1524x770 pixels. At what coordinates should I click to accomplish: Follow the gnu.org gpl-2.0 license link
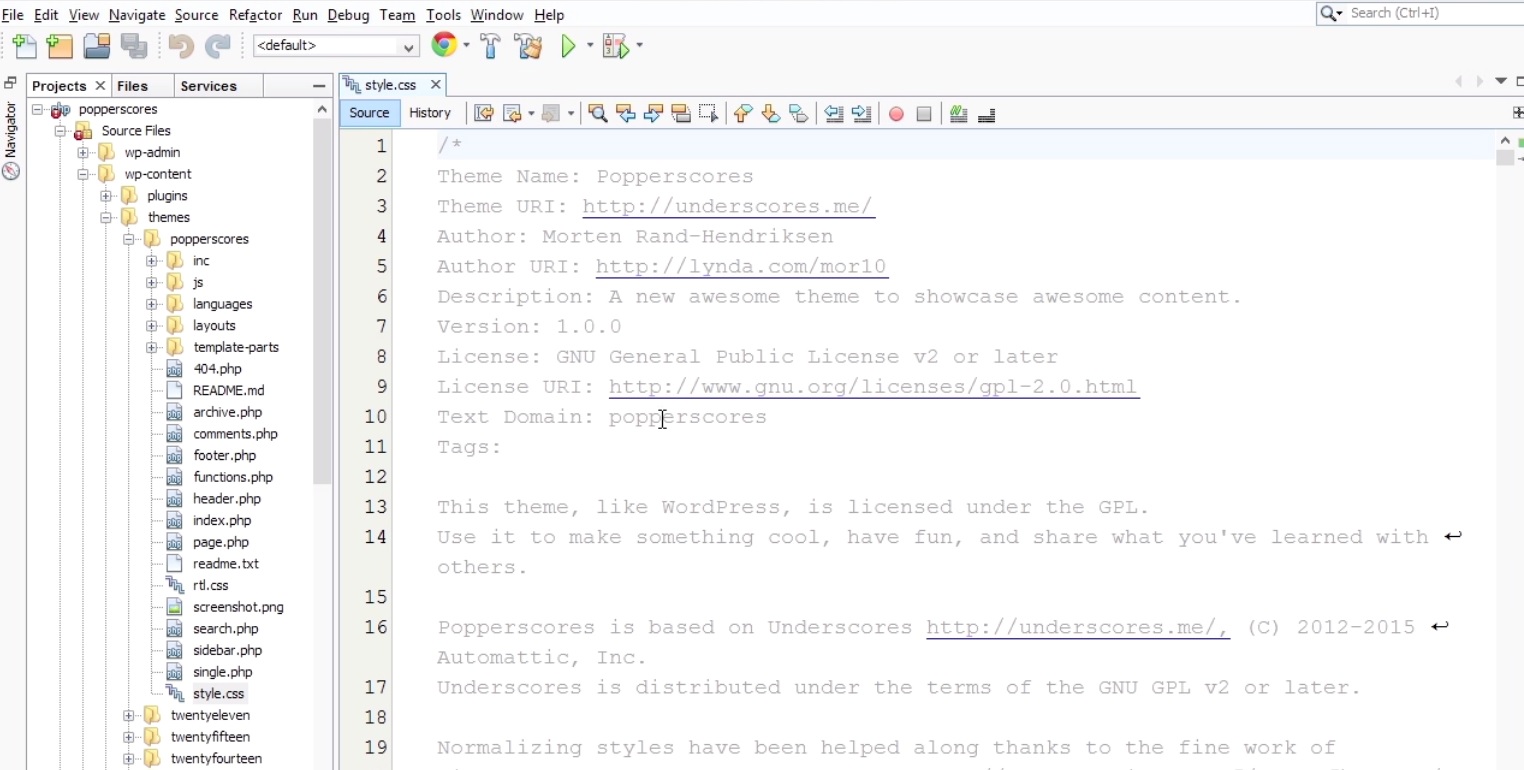coord(873,387)
